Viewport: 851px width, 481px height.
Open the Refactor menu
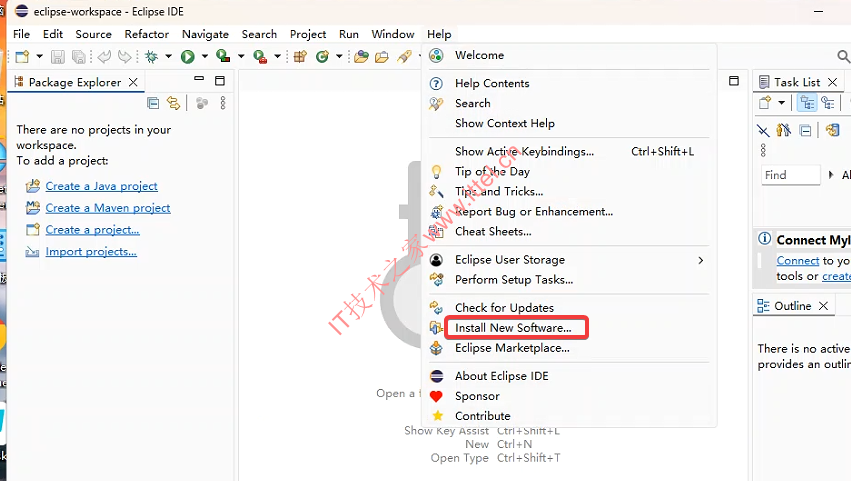pyautogui.click(x=147, y=34)
